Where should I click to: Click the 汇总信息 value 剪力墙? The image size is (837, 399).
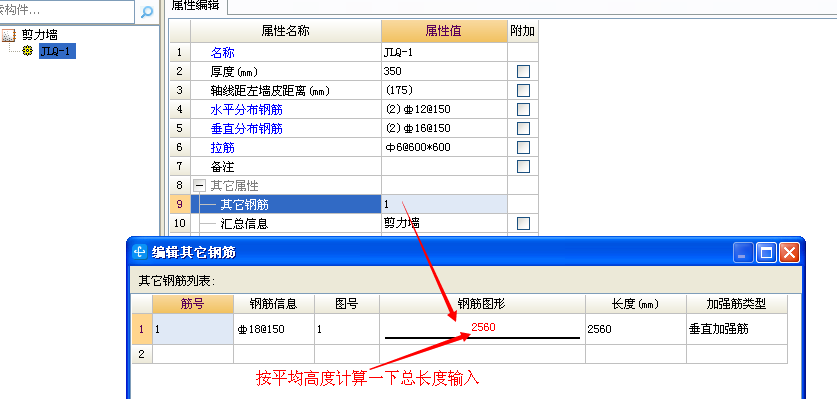click(x=444, y=223)
